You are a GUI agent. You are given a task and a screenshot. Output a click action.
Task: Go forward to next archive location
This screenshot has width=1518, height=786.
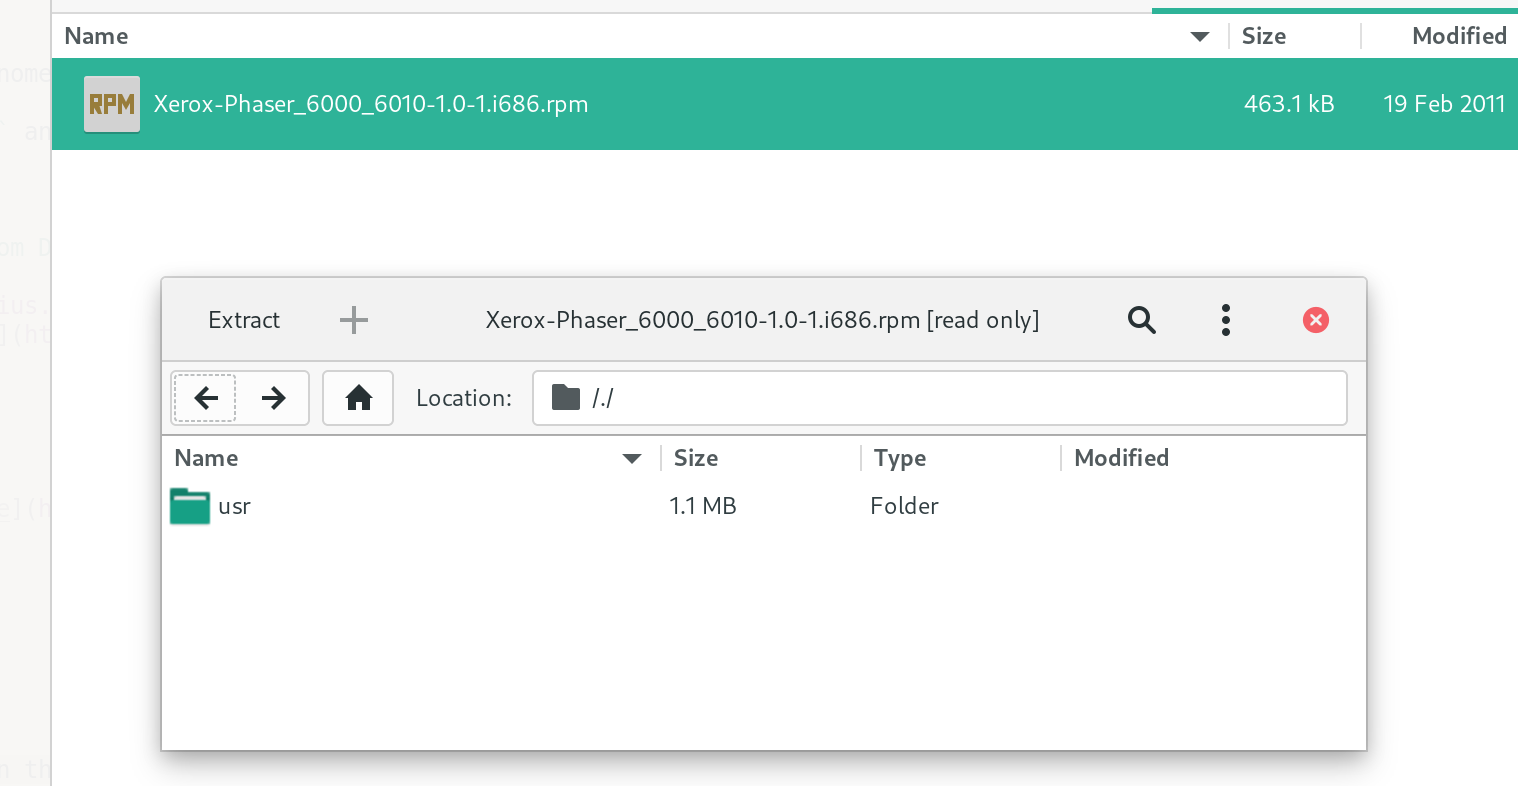[273, 398]
